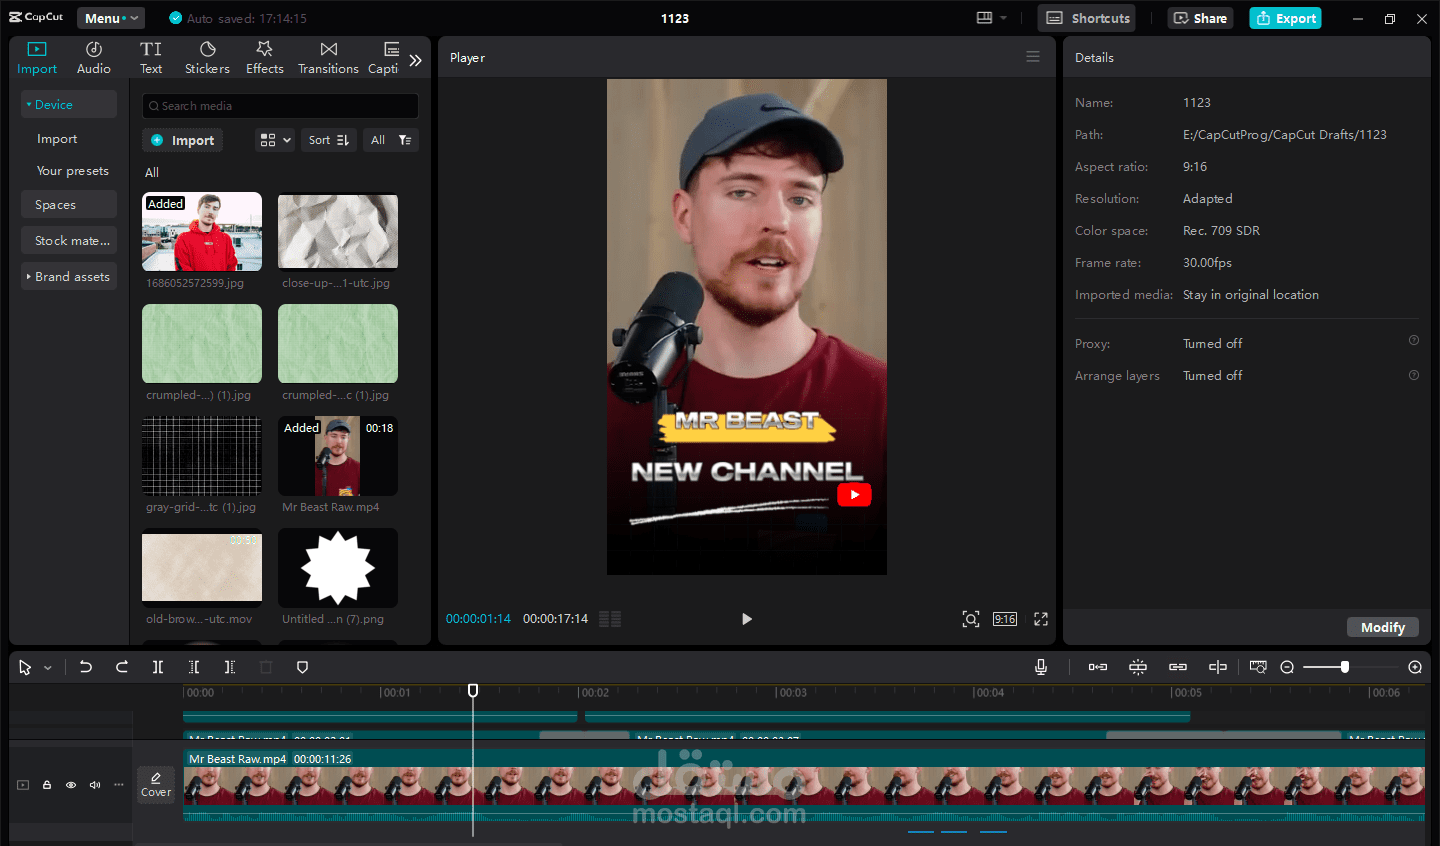
Task: Lock the main video track
Action: [x=47, y=785]
